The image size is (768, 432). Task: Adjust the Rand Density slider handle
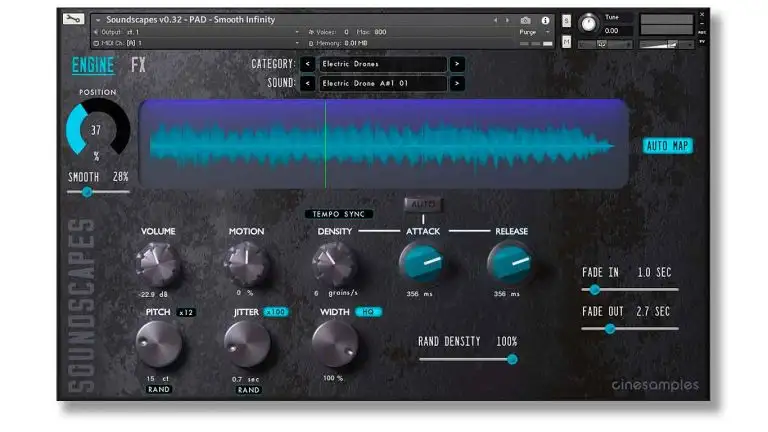click(x=512, y=360)
